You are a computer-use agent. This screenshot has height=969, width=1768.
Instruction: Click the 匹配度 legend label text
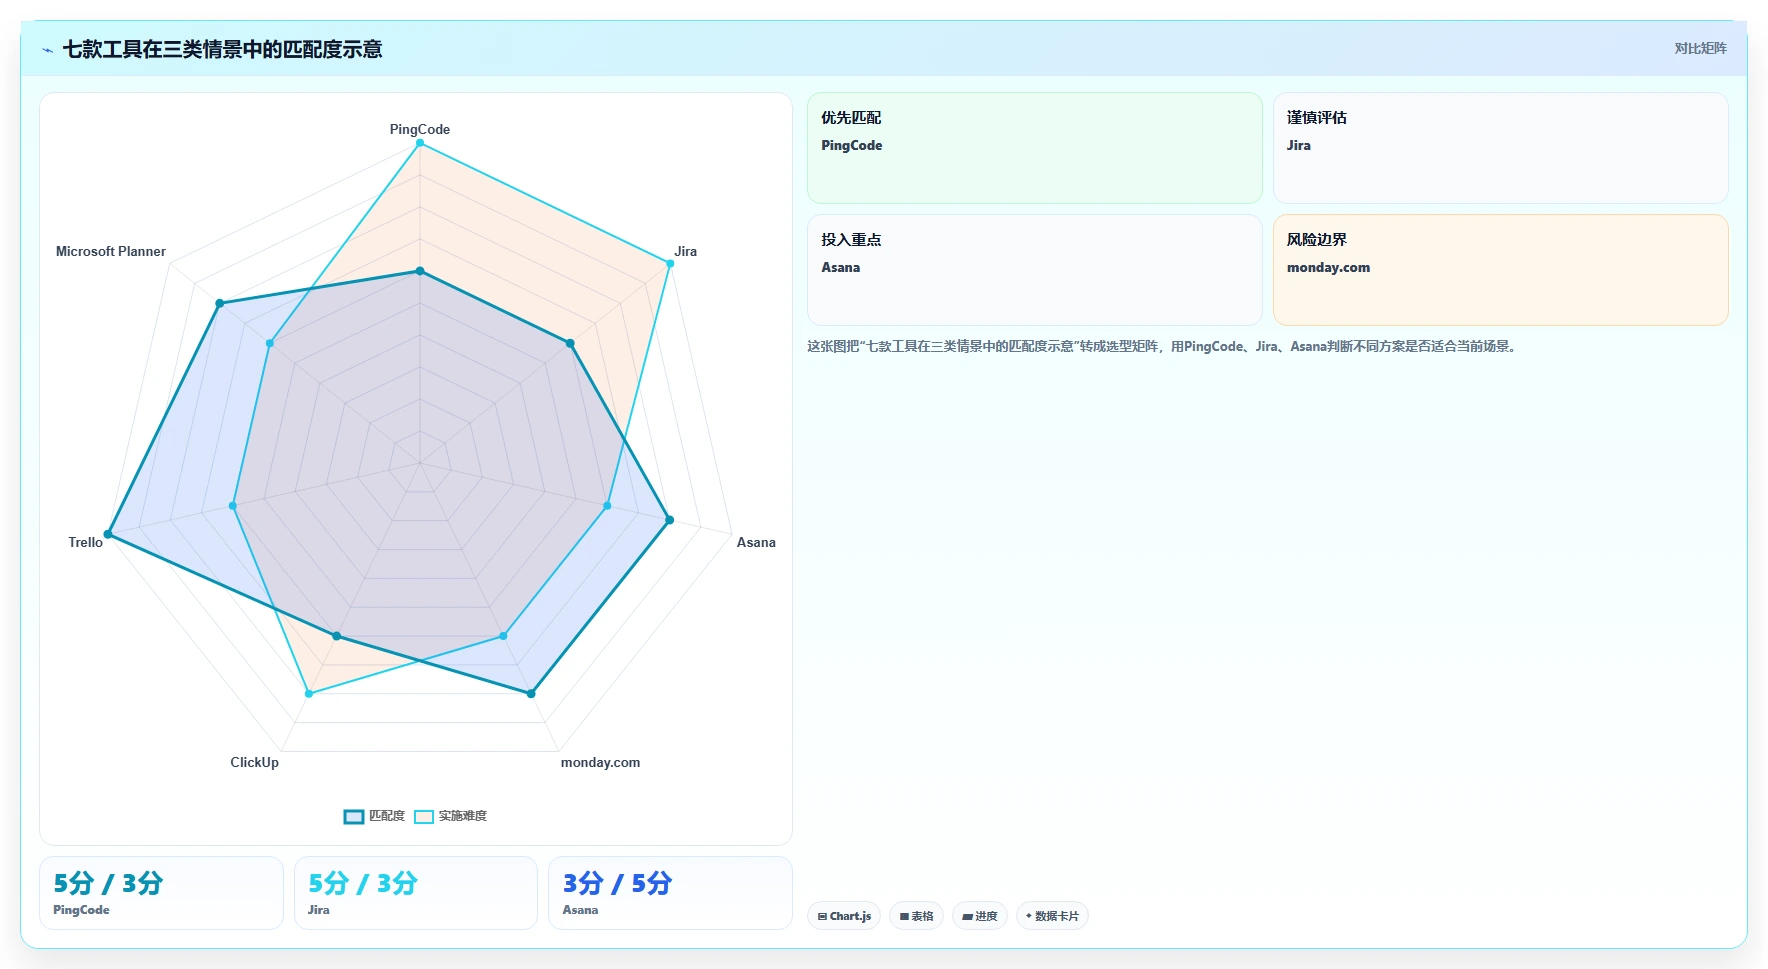tap(387, 816)
